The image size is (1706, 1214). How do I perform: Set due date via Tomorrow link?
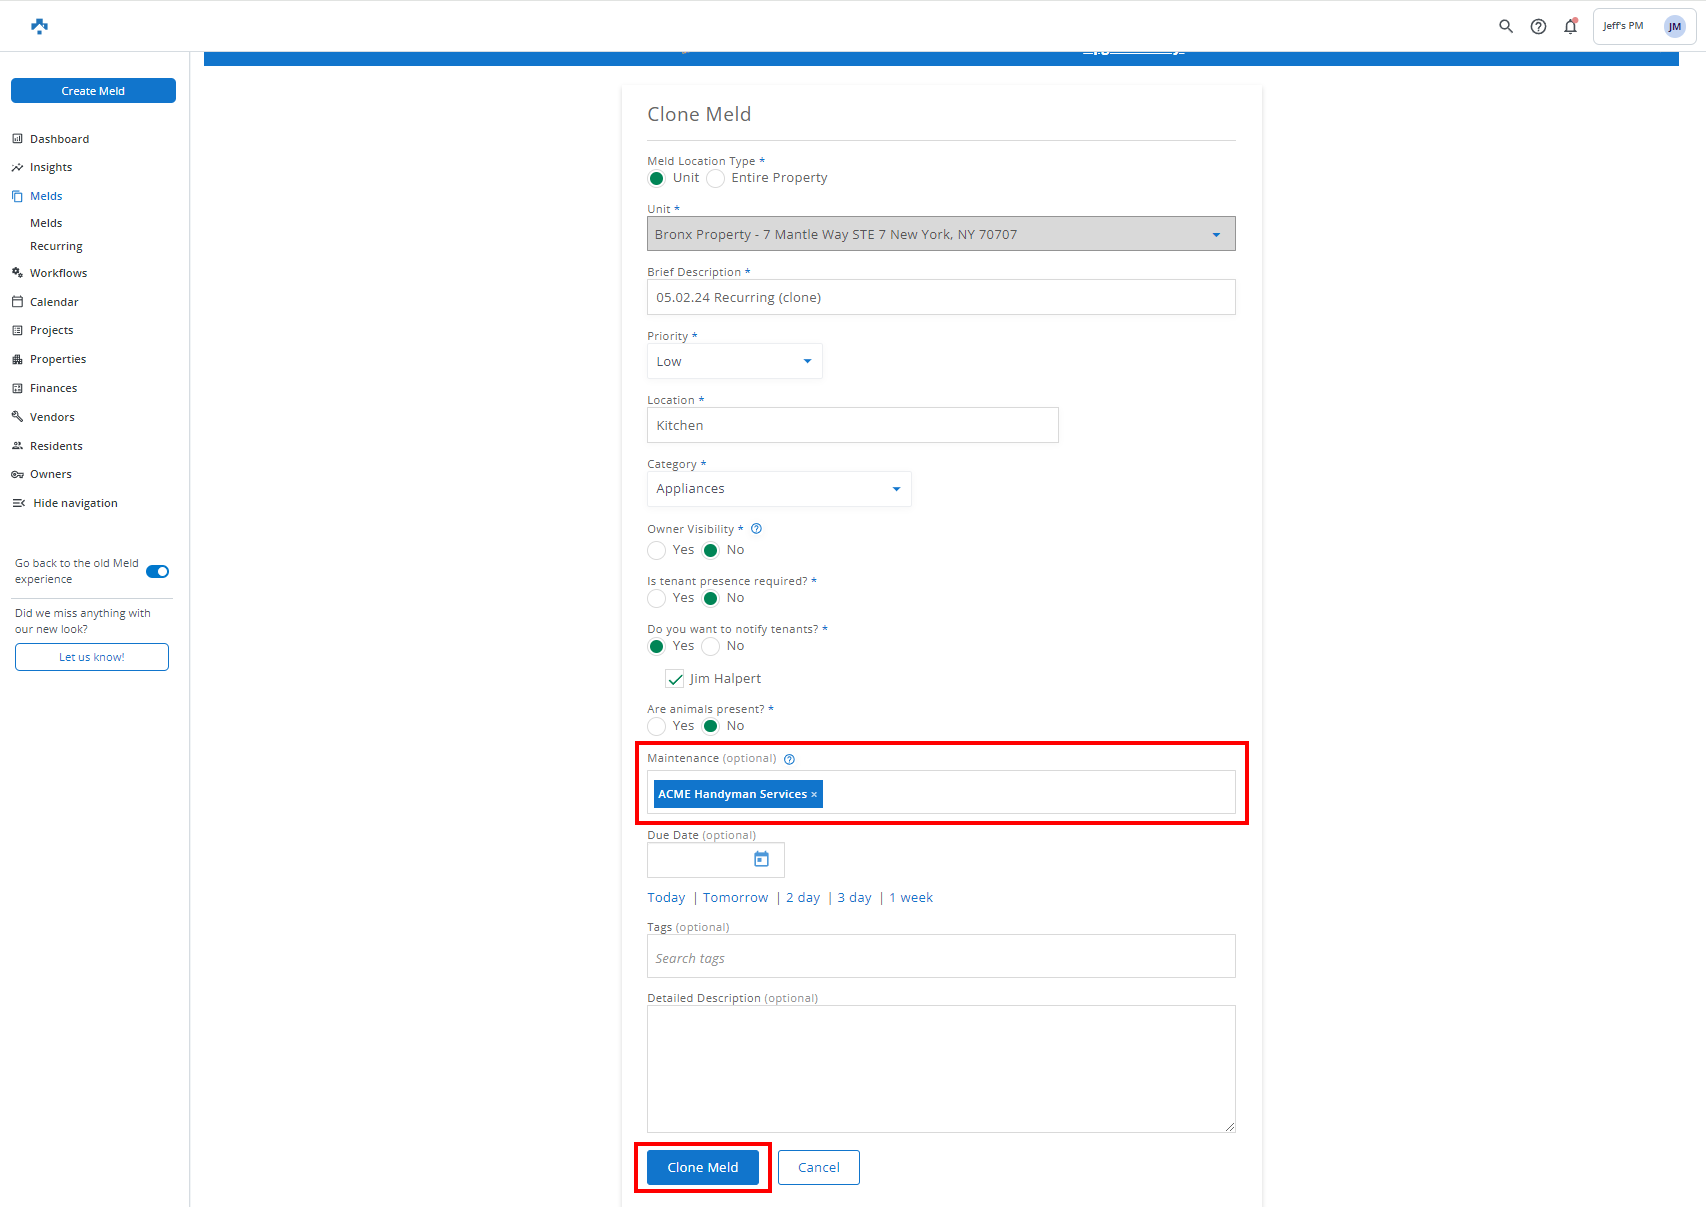(x=735, y=898)
